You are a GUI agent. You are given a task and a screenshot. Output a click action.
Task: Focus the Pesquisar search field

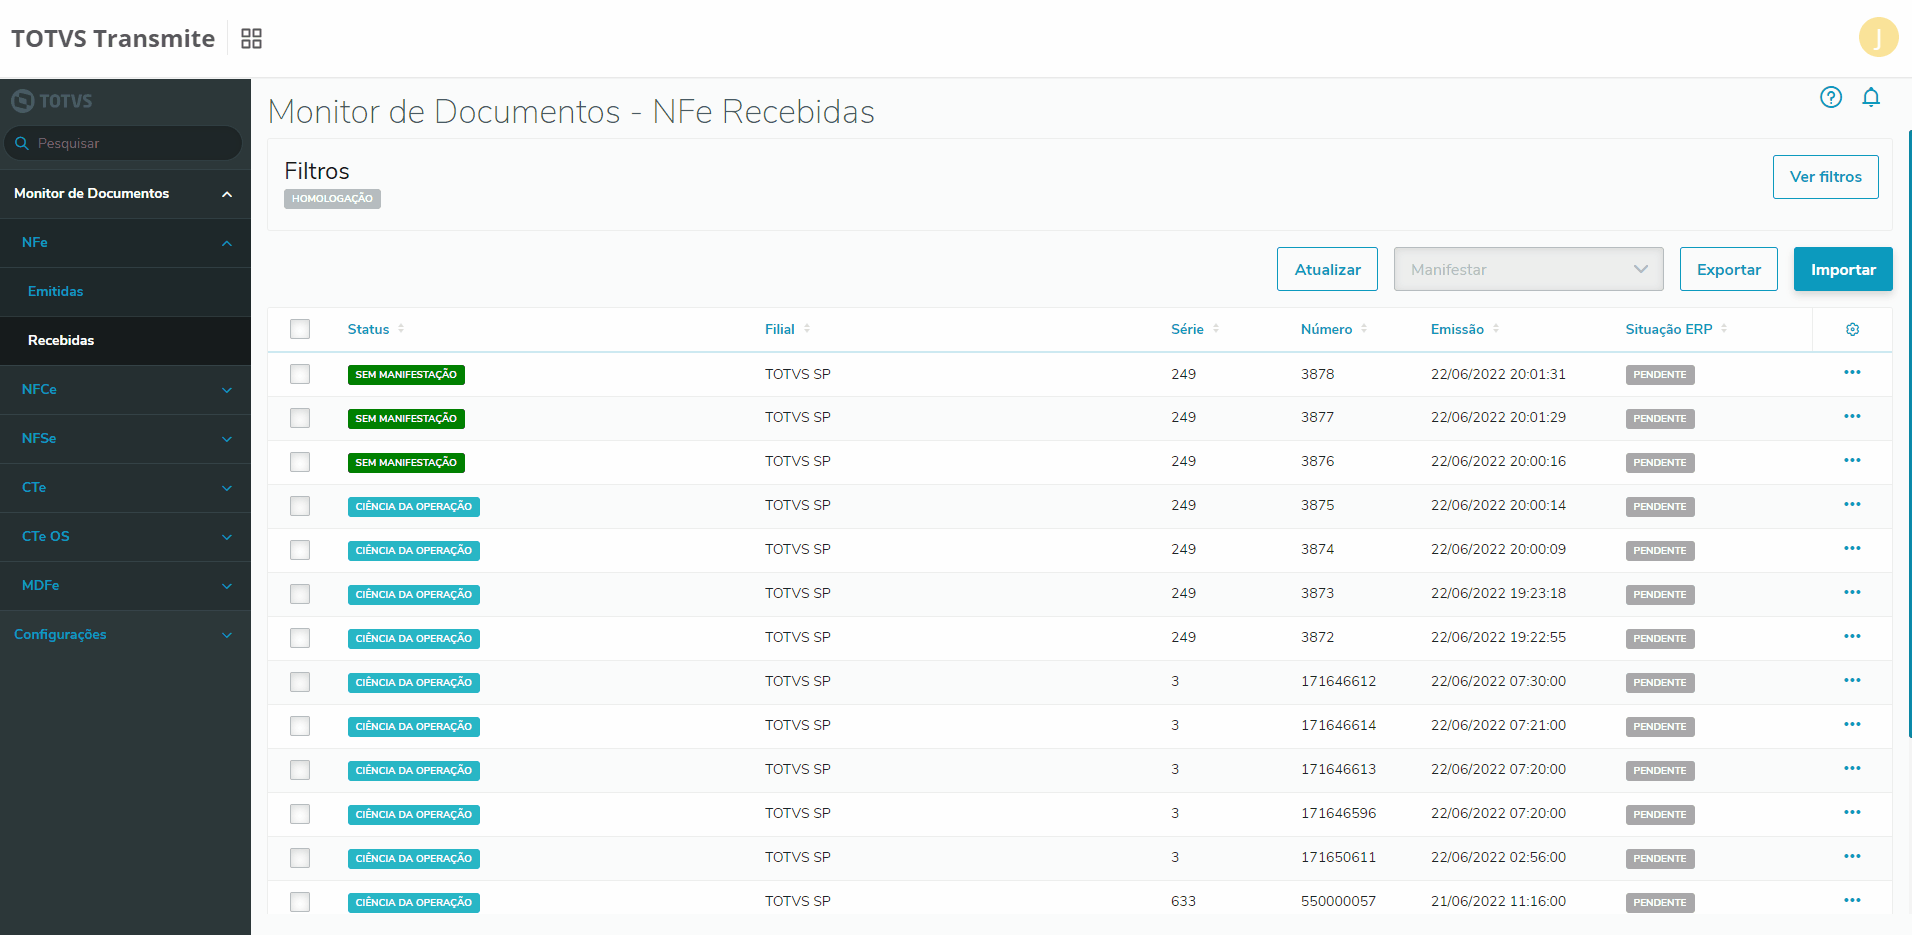[x=124, y=143]
